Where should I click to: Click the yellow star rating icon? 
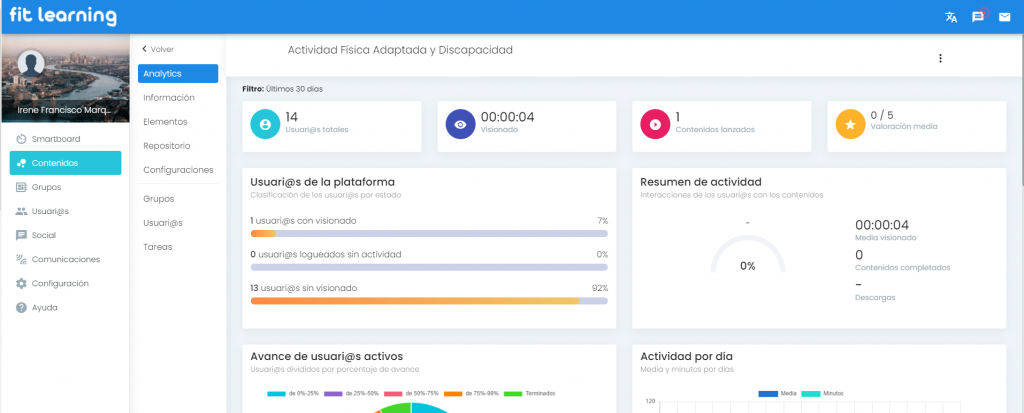850,125
